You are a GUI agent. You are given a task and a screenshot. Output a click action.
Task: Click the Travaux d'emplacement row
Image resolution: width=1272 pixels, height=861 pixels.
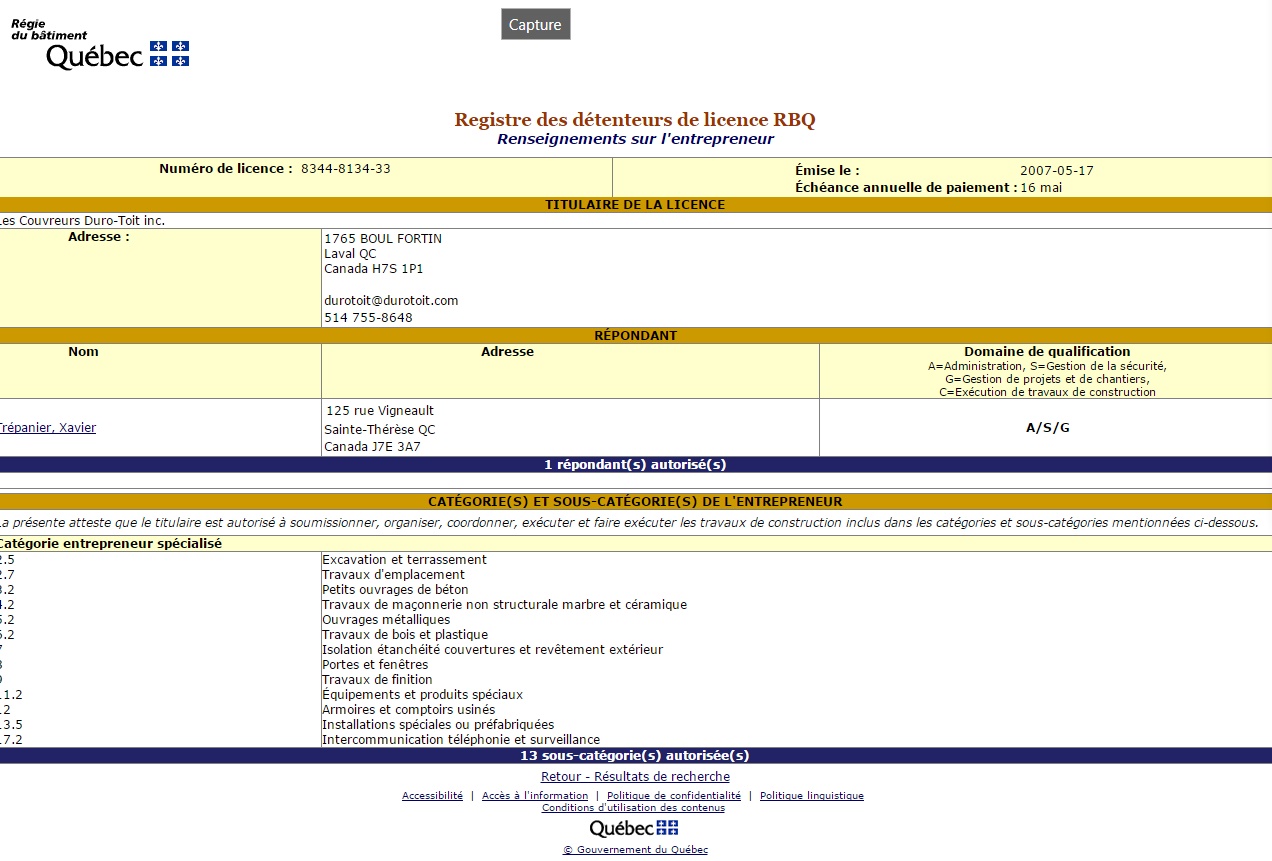636,575
